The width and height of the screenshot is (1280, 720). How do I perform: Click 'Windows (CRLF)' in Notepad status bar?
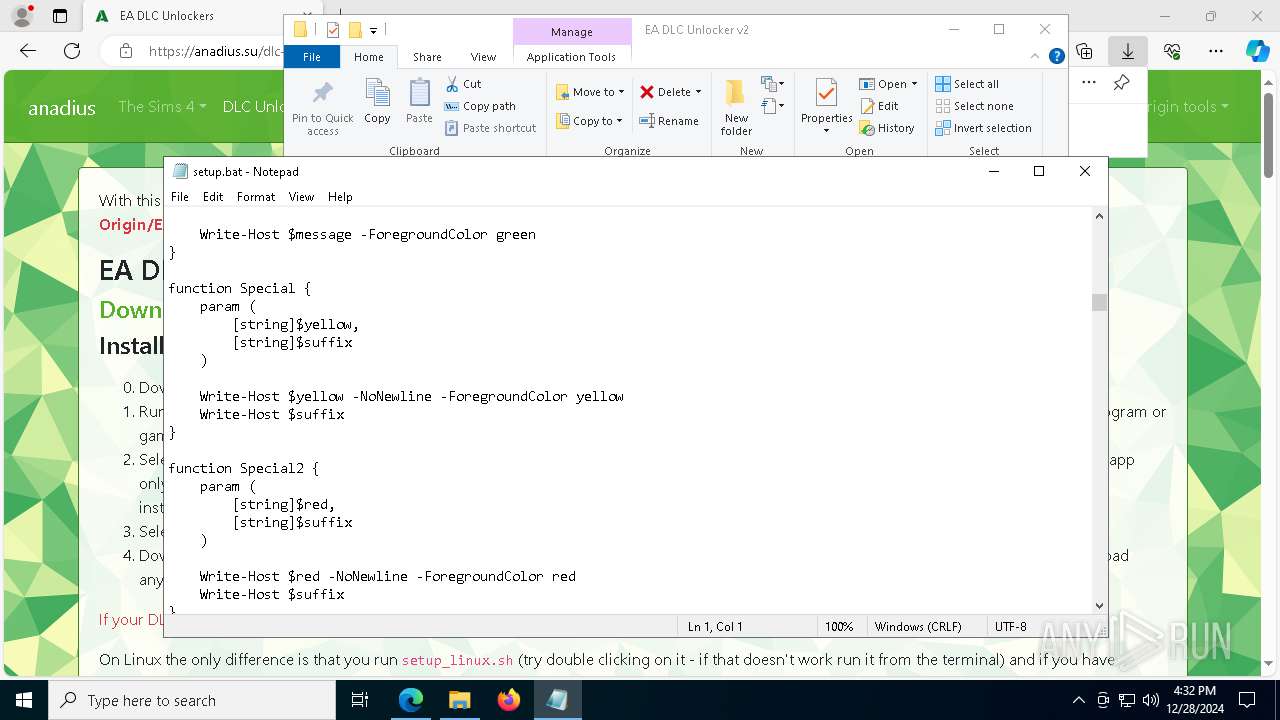click(x=918, y=627)
